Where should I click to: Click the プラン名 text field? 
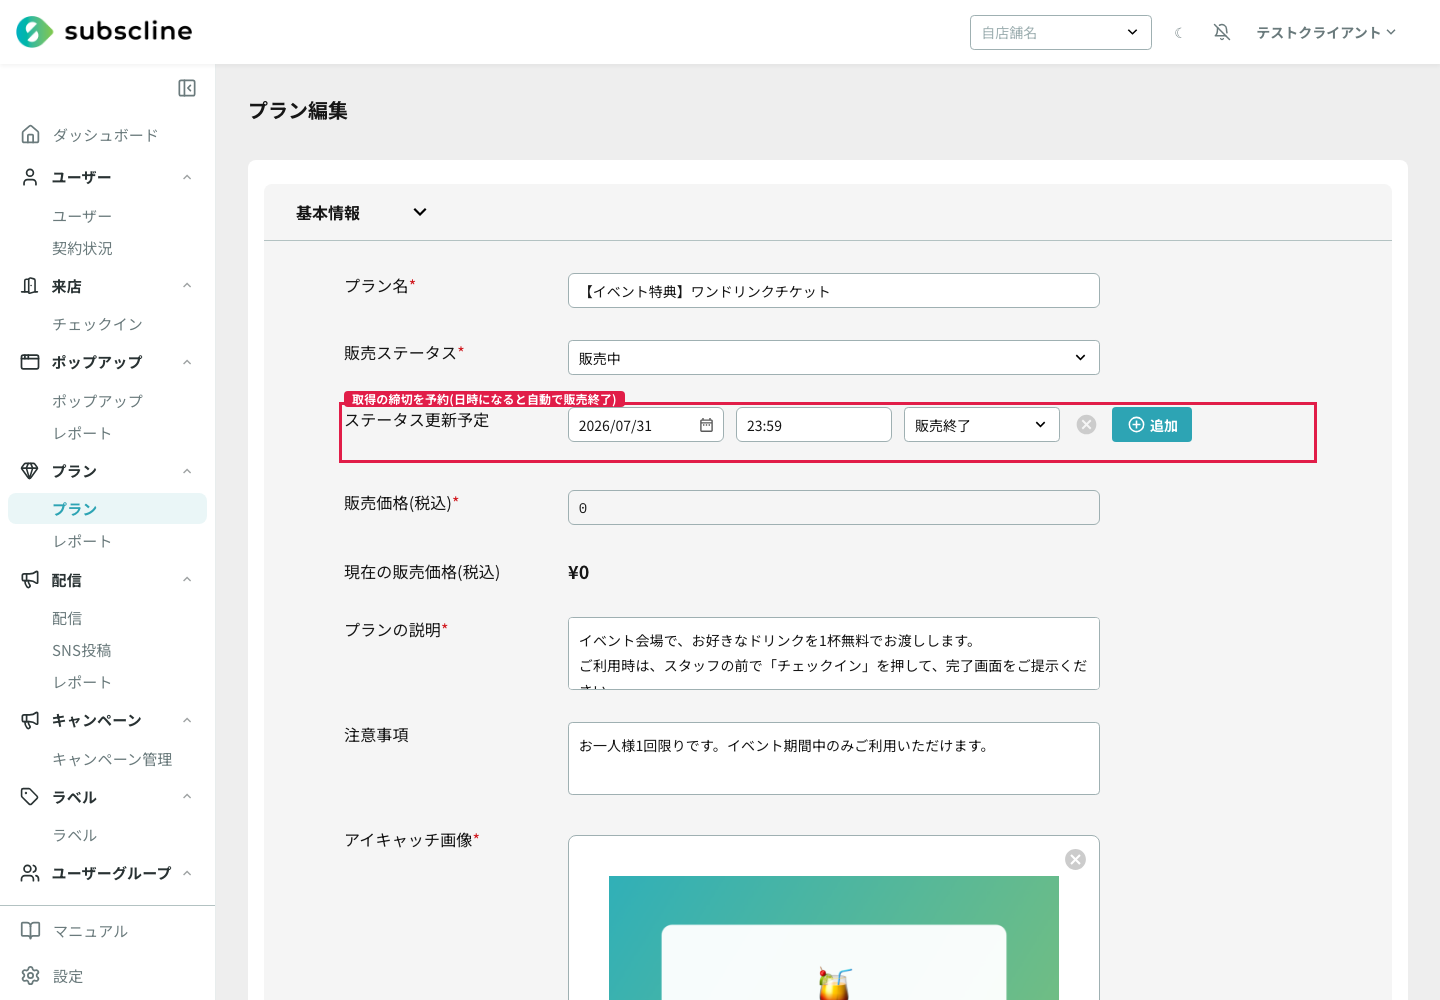[834, 291]
